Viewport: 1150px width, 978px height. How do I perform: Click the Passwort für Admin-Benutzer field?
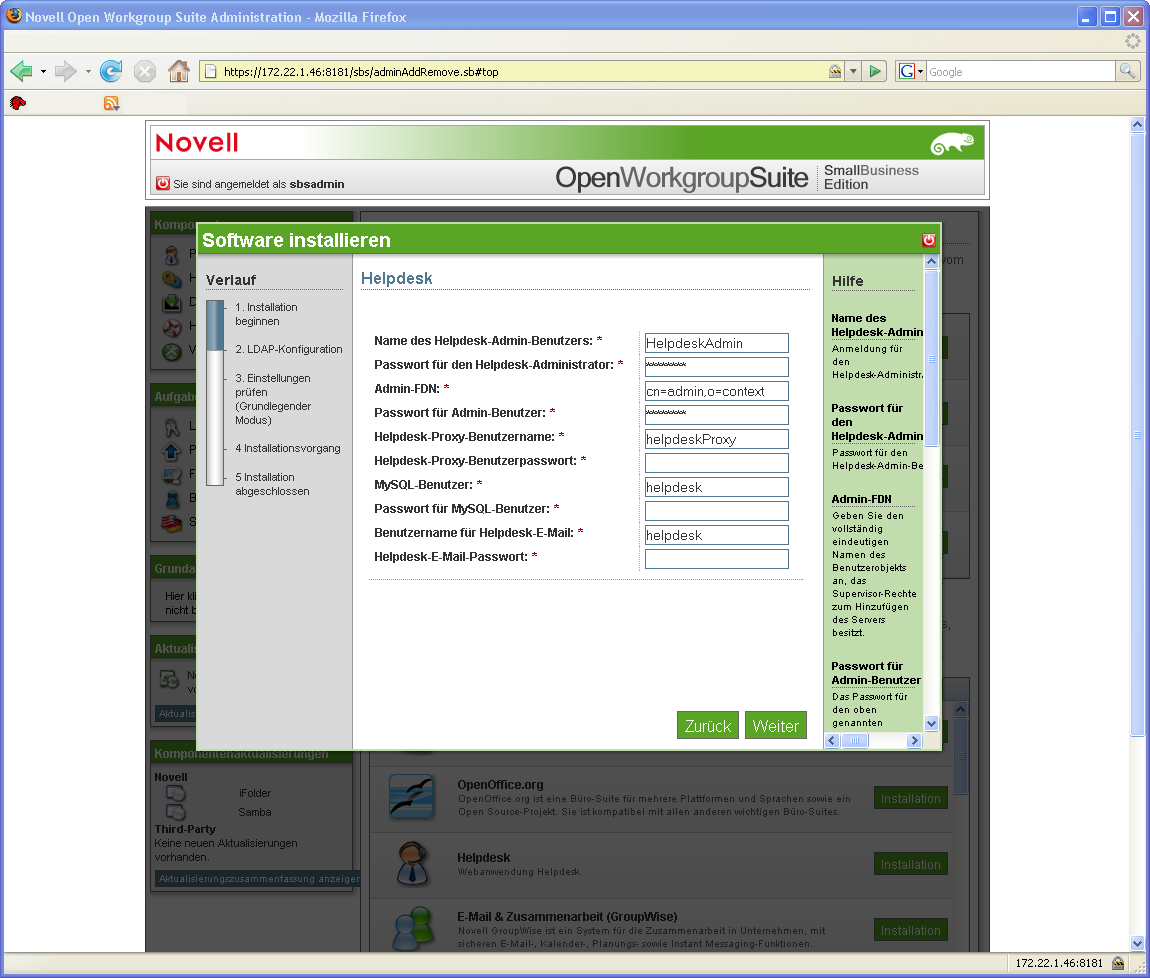pyautogui.click(x=717, y=415)
